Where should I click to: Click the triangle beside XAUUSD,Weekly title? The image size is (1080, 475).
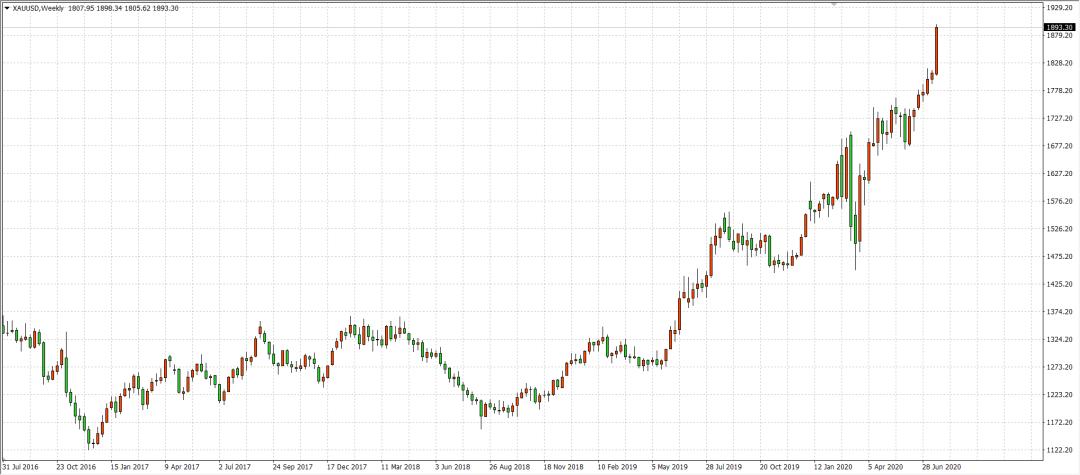coord(7,8)
